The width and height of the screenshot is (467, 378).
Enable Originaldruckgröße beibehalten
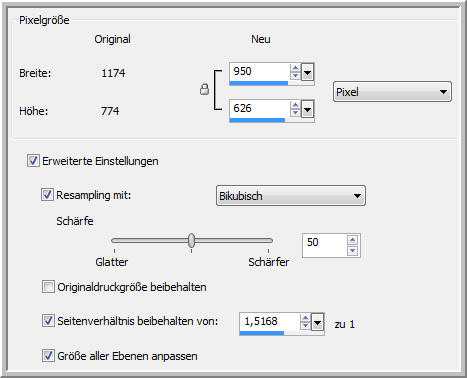pos(48,287)
